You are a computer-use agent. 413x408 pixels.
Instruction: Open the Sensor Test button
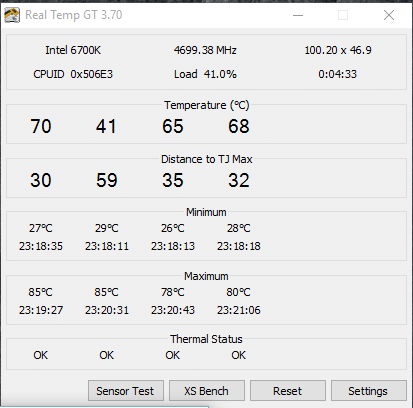pyautogui.click(x=126, y=391)
